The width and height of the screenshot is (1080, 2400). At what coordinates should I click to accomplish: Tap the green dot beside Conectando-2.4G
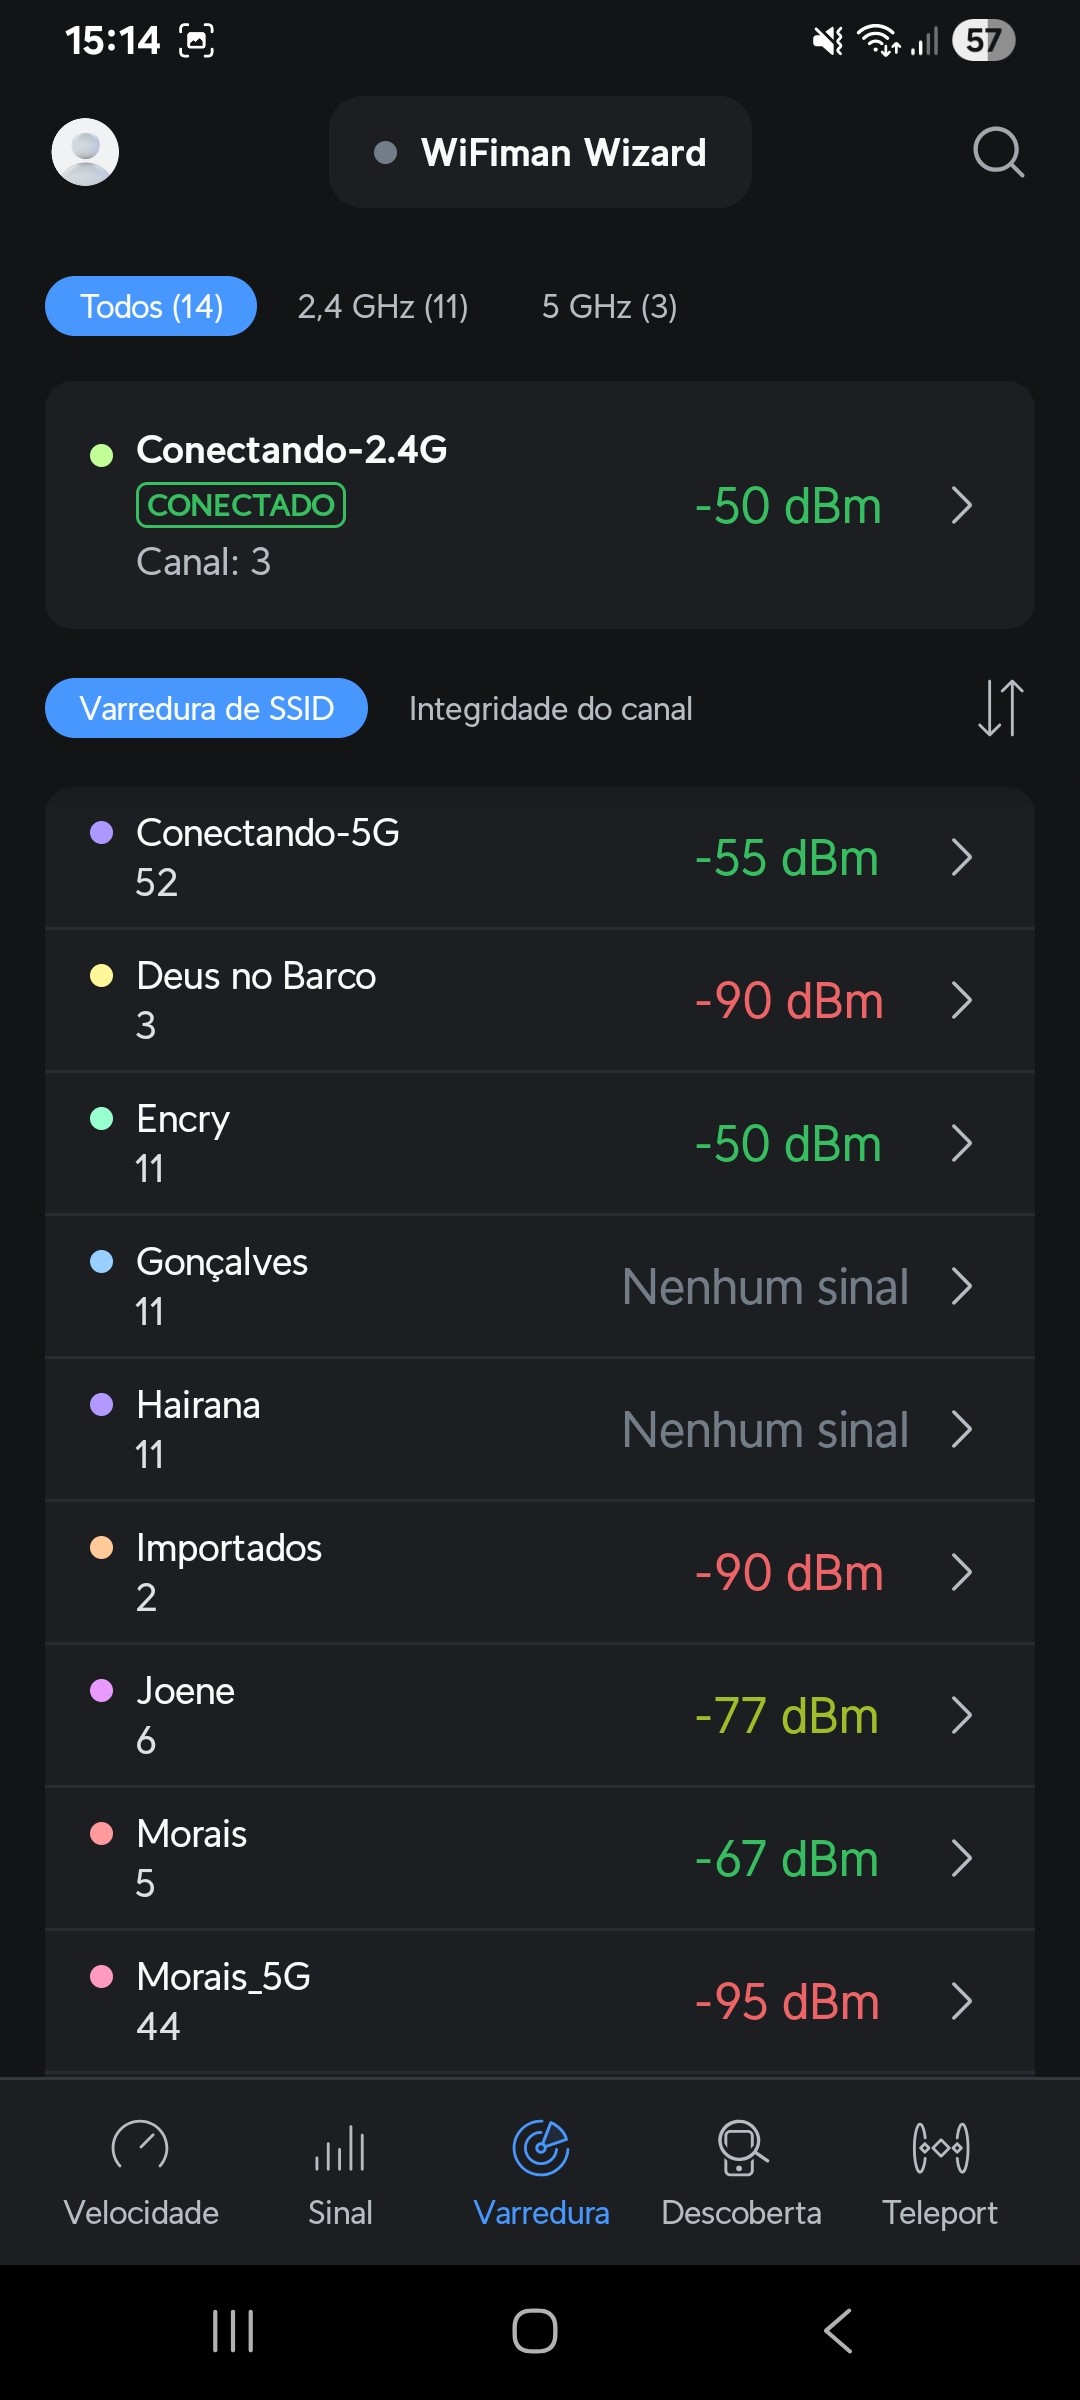tap(101, 456)
